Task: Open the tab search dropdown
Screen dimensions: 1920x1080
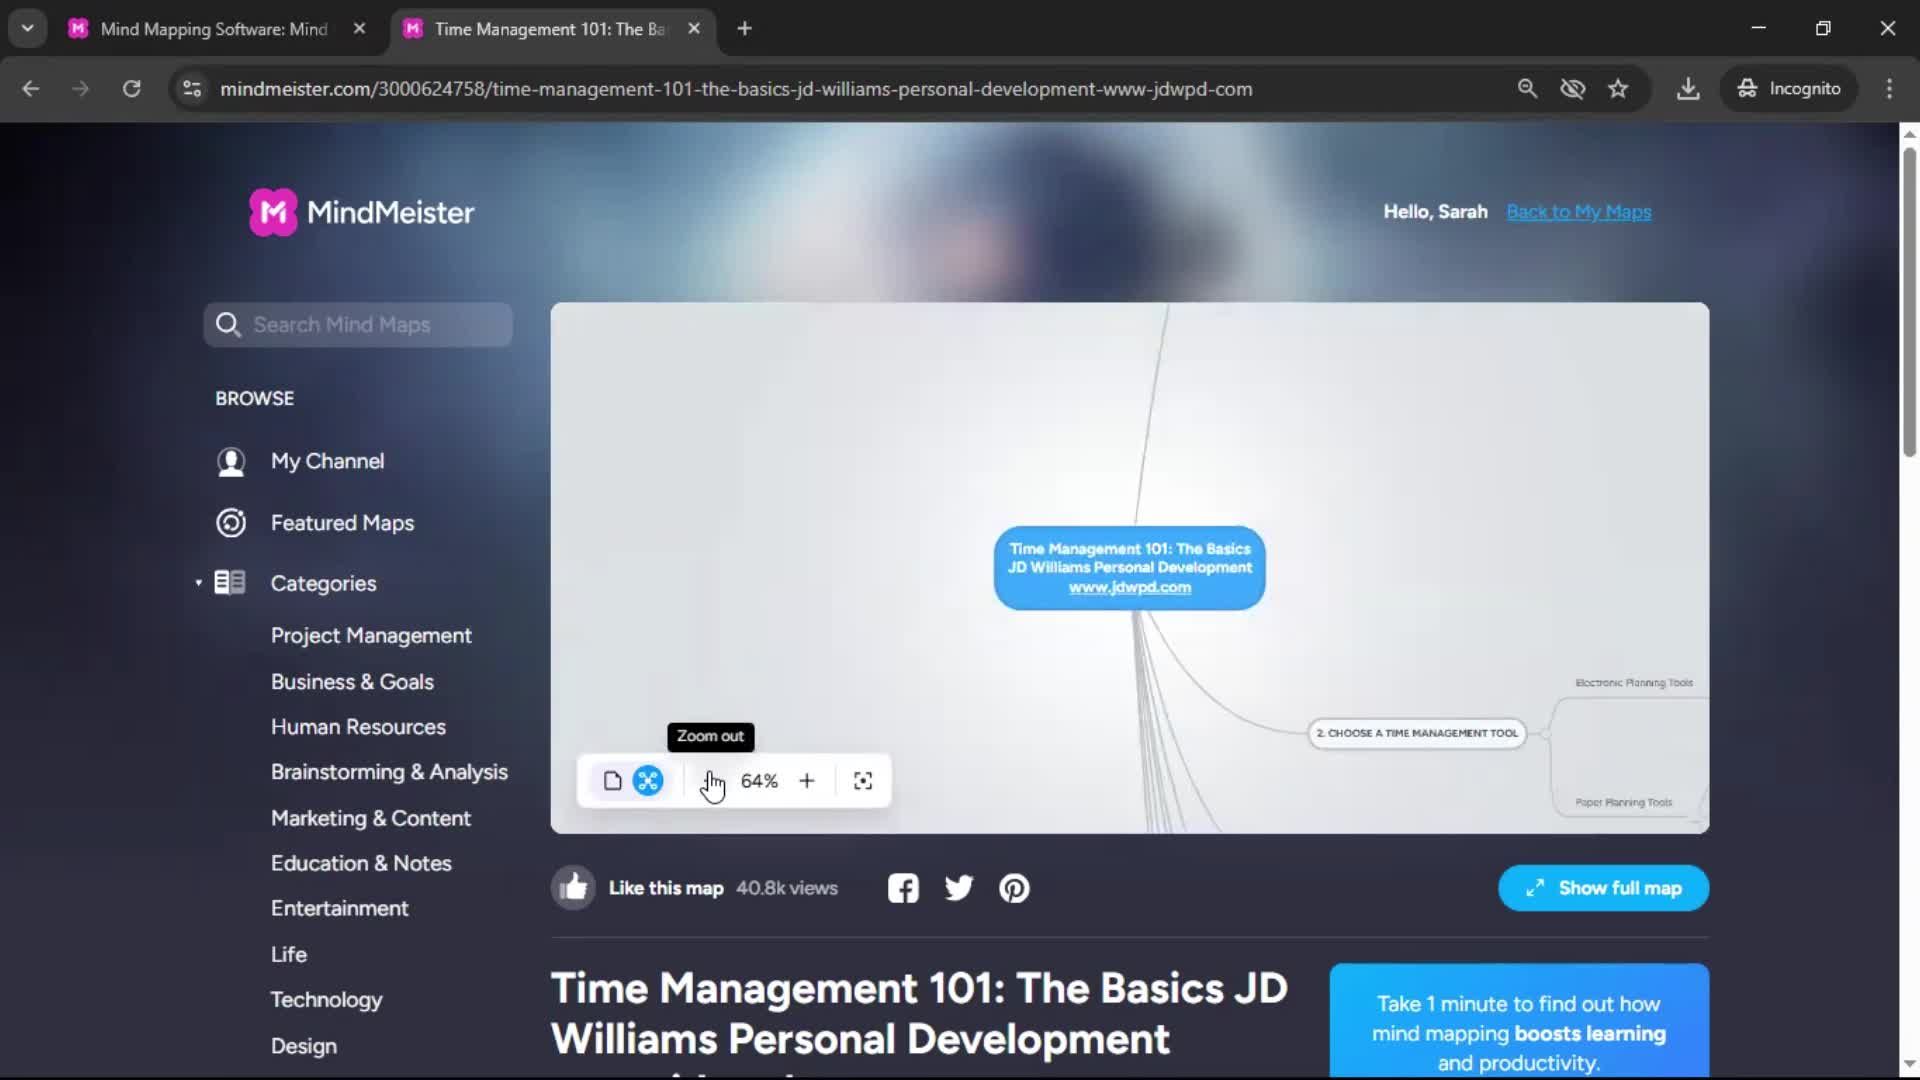Action: pyautogui.click(x=28, y=29)
